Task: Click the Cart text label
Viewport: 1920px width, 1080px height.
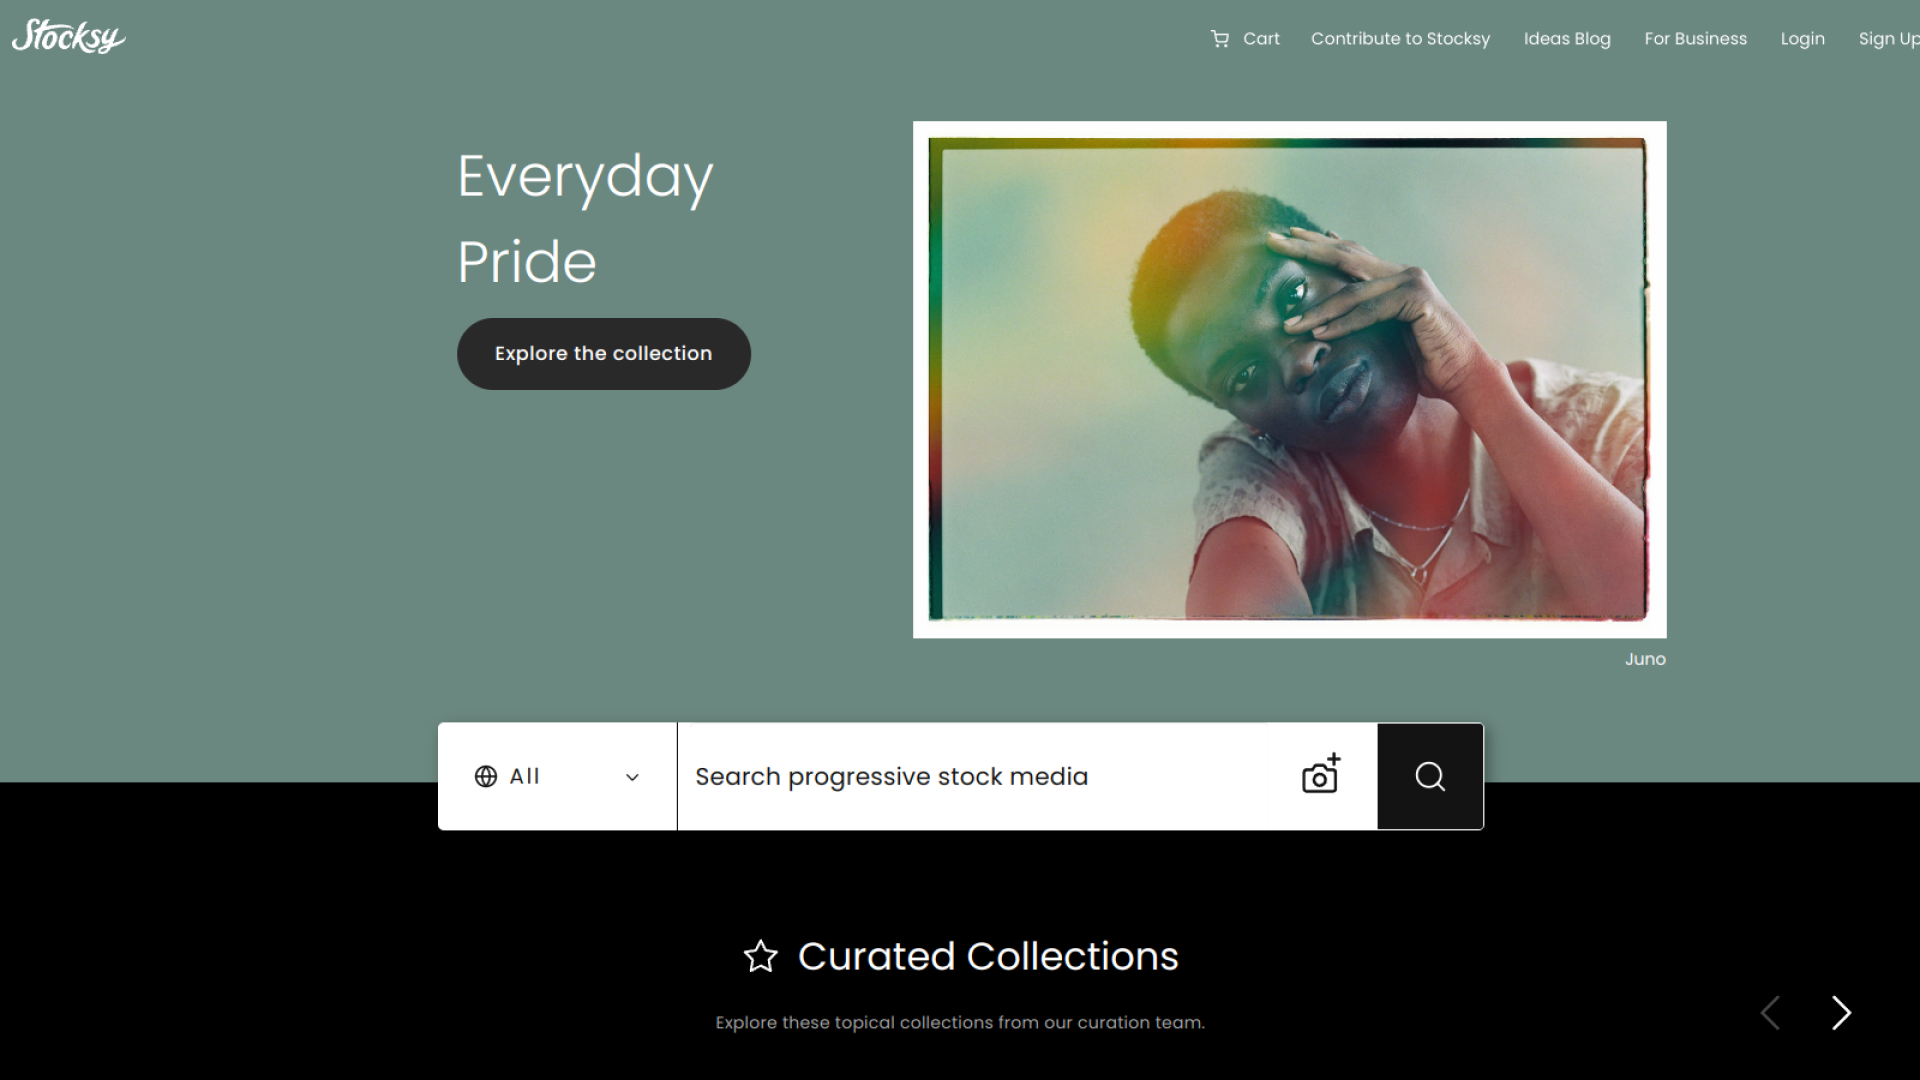Action: (x=1261, y=39)
